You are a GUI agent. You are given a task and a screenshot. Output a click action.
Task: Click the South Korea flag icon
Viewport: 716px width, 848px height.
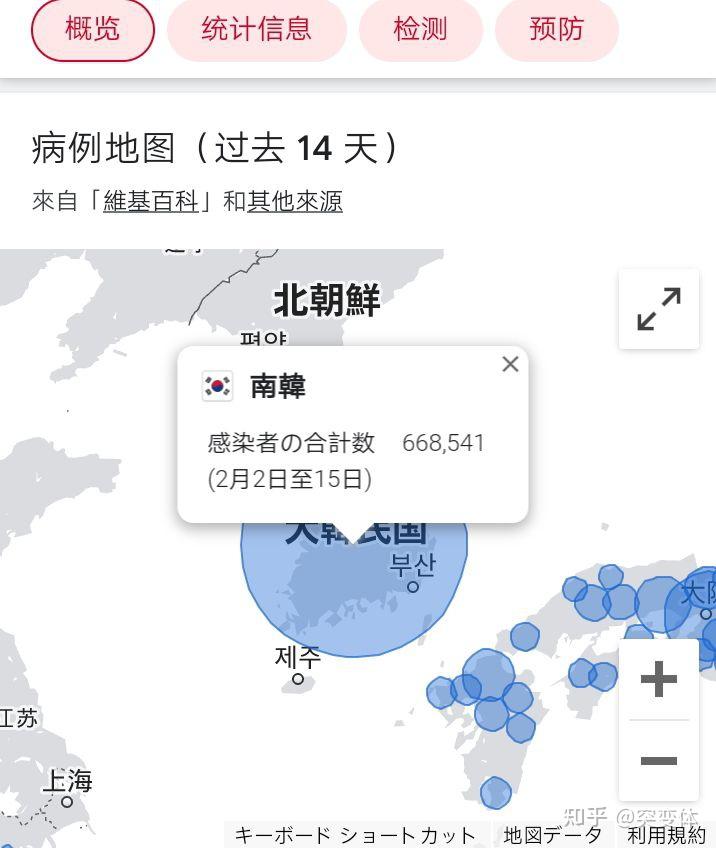pos(217,386)
